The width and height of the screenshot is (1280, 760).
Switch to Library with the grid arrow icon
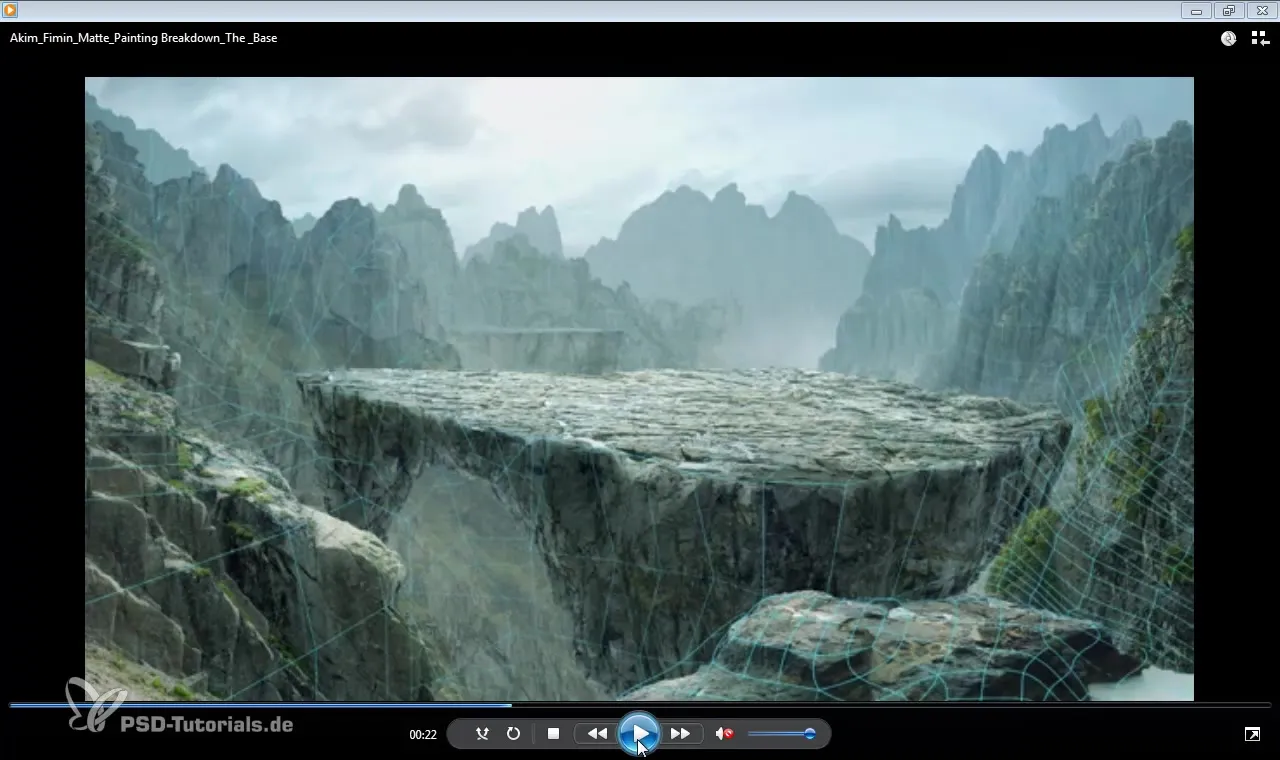point(1260,39)
